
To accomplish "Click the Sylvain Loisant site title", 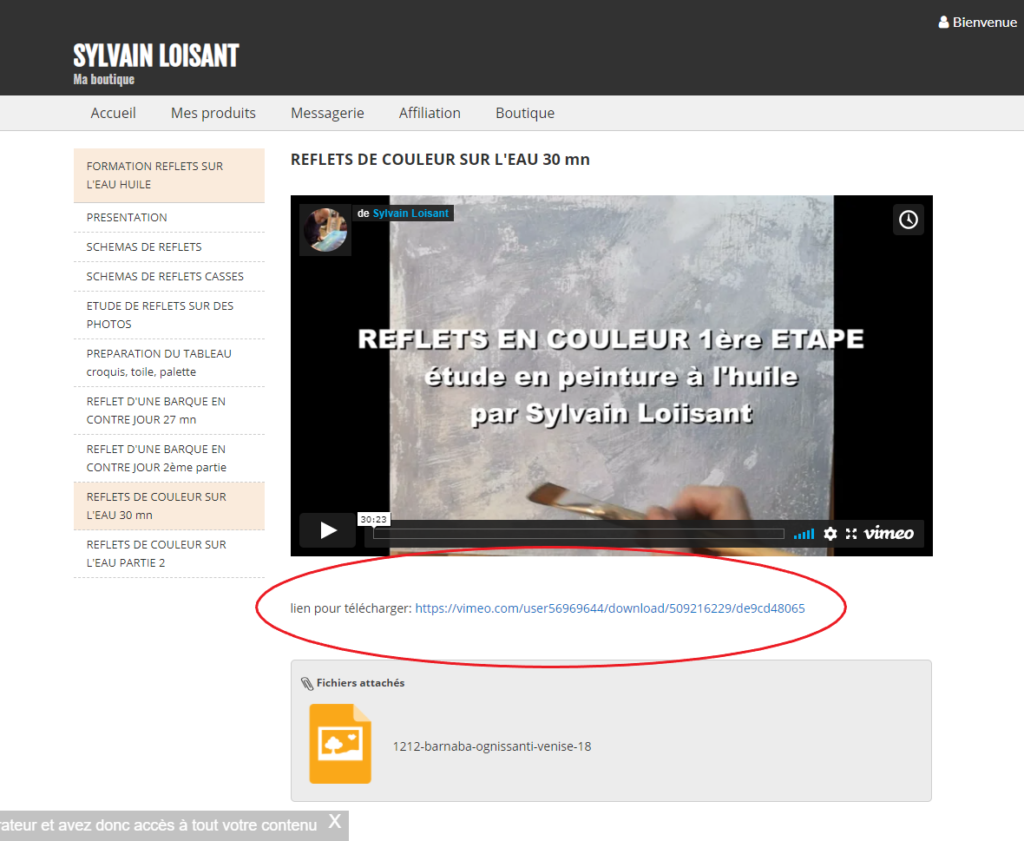I will [x=156, y=56].
